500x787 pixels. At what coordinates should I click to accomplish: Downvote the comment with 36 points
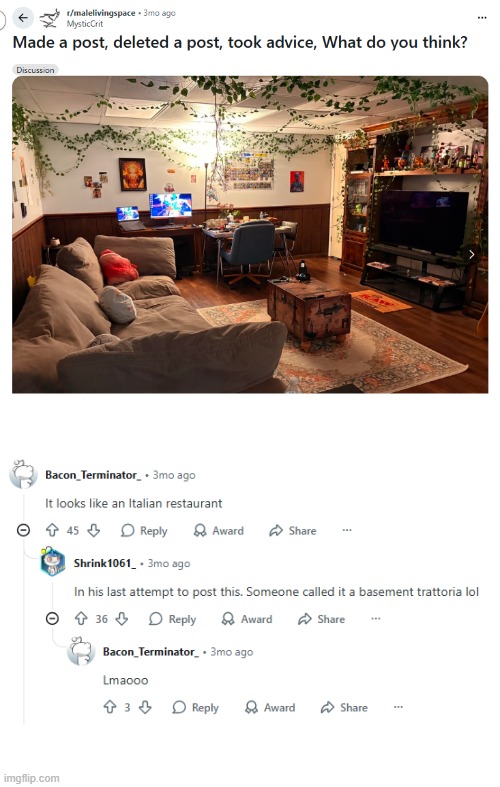pyautogui.click(x=122, y=619)
